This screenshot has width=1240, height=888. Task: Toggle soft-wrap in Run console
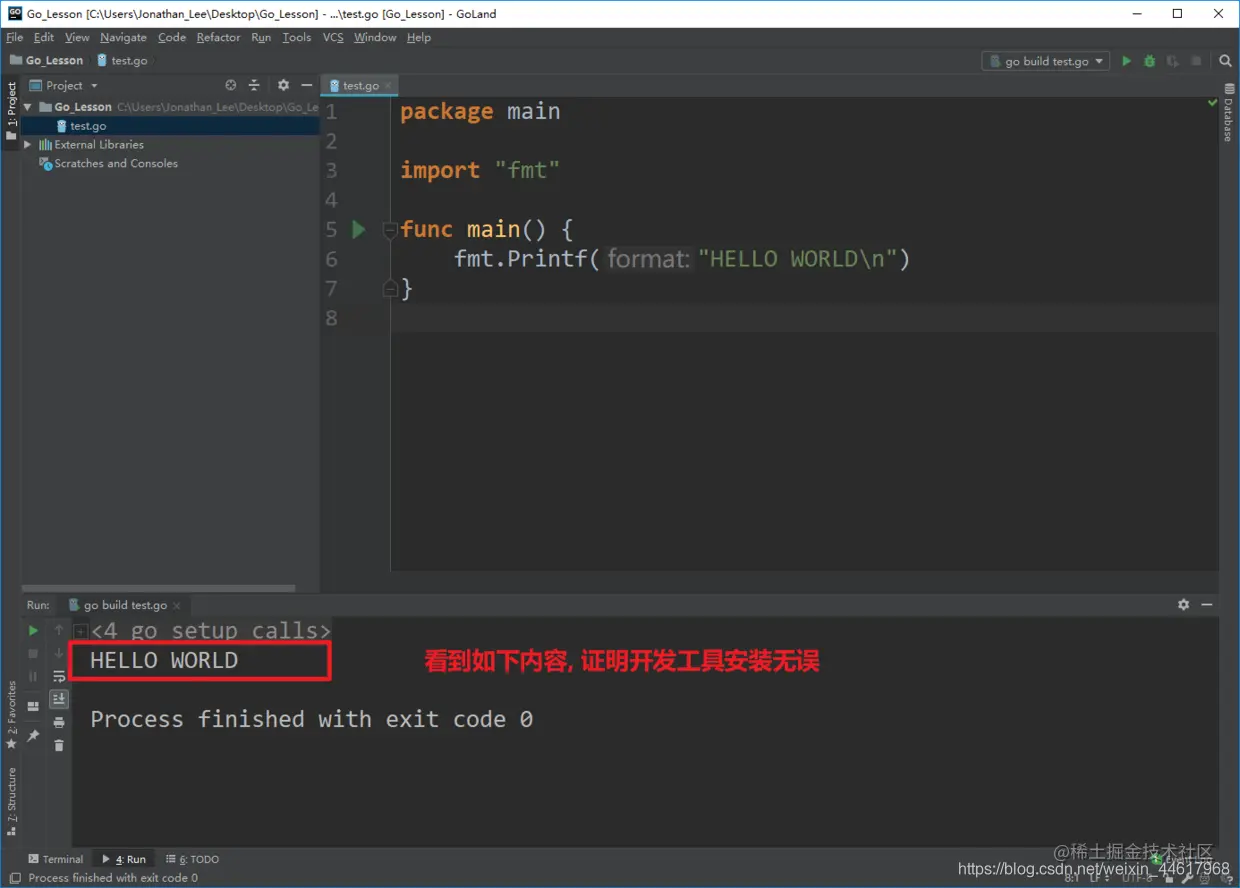(59, 677)
